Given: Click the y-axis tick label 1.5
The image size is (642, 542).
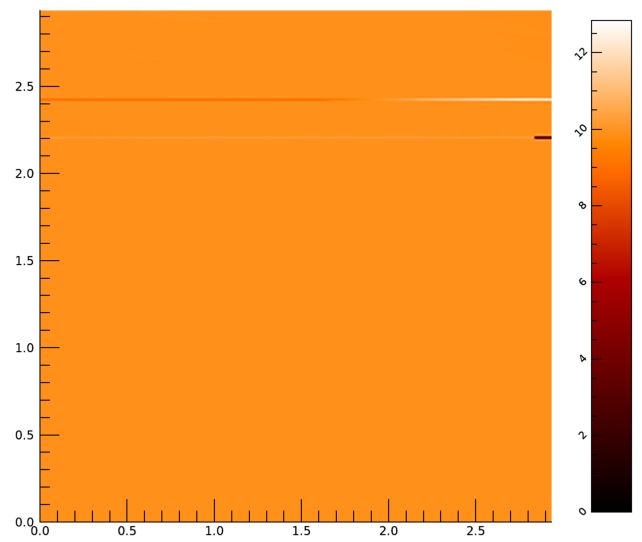Looking at the screenshot, I should coord(25,261).
